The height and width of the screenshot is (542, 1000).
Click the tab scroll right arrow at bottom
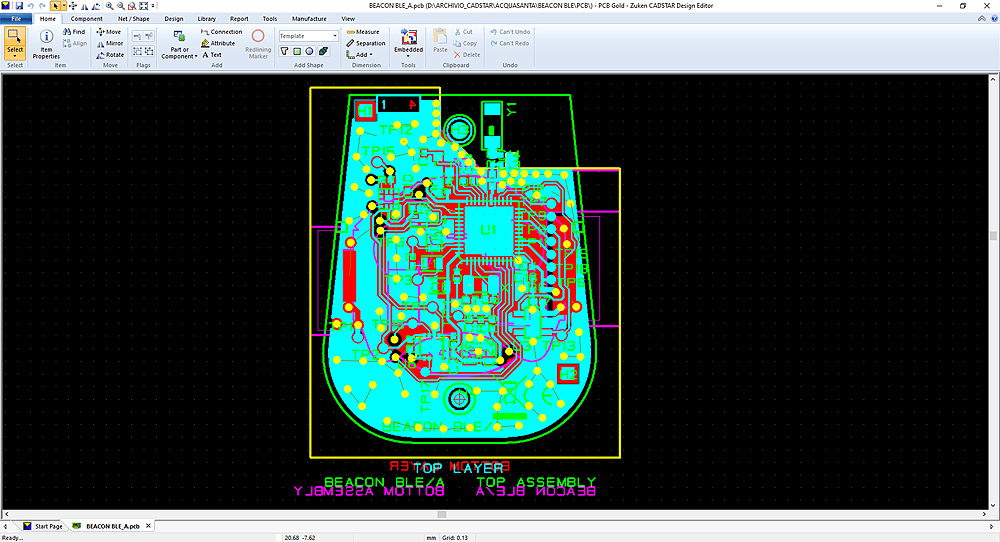pos(992,527)
